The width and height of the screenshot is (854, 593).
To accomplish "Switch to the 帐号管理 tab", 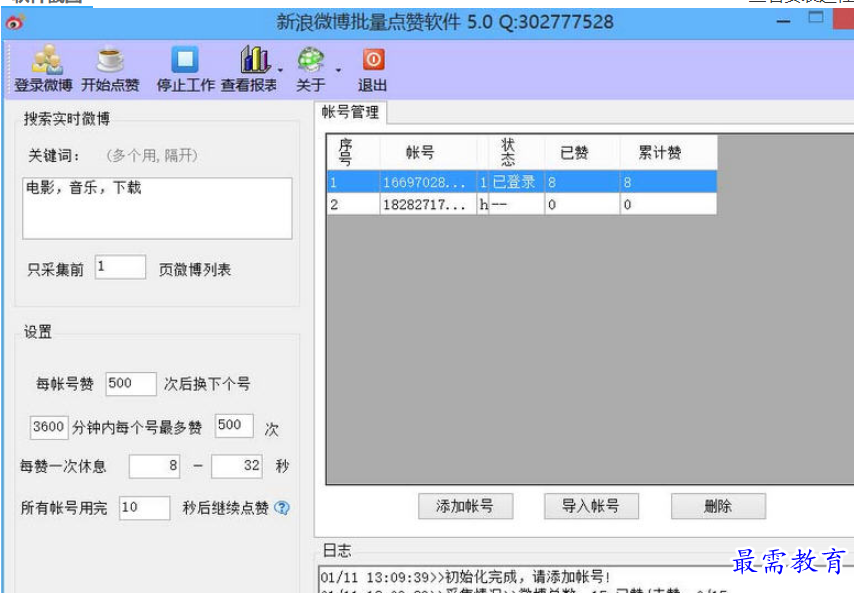I will 350,112.
